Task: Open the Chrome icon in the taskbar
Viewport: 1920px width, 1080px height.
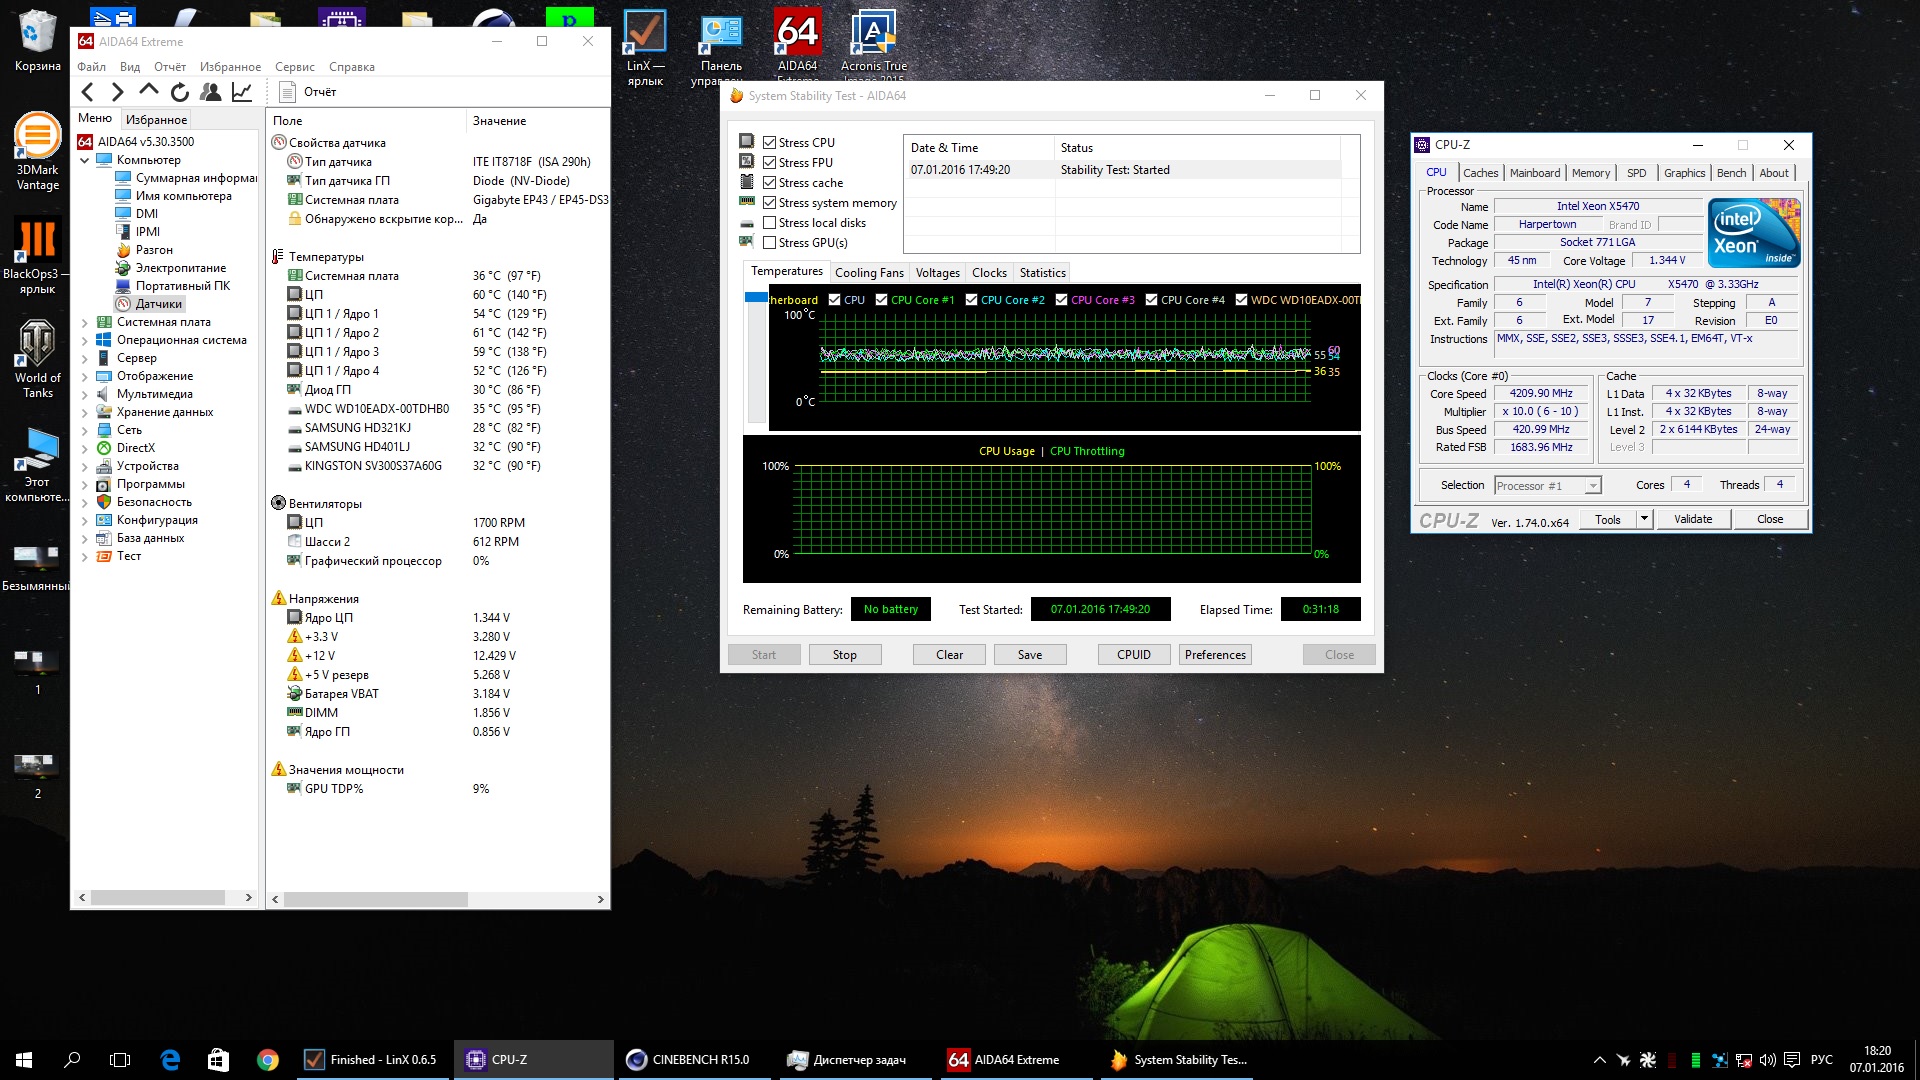Action: (x=267, y=1060)
